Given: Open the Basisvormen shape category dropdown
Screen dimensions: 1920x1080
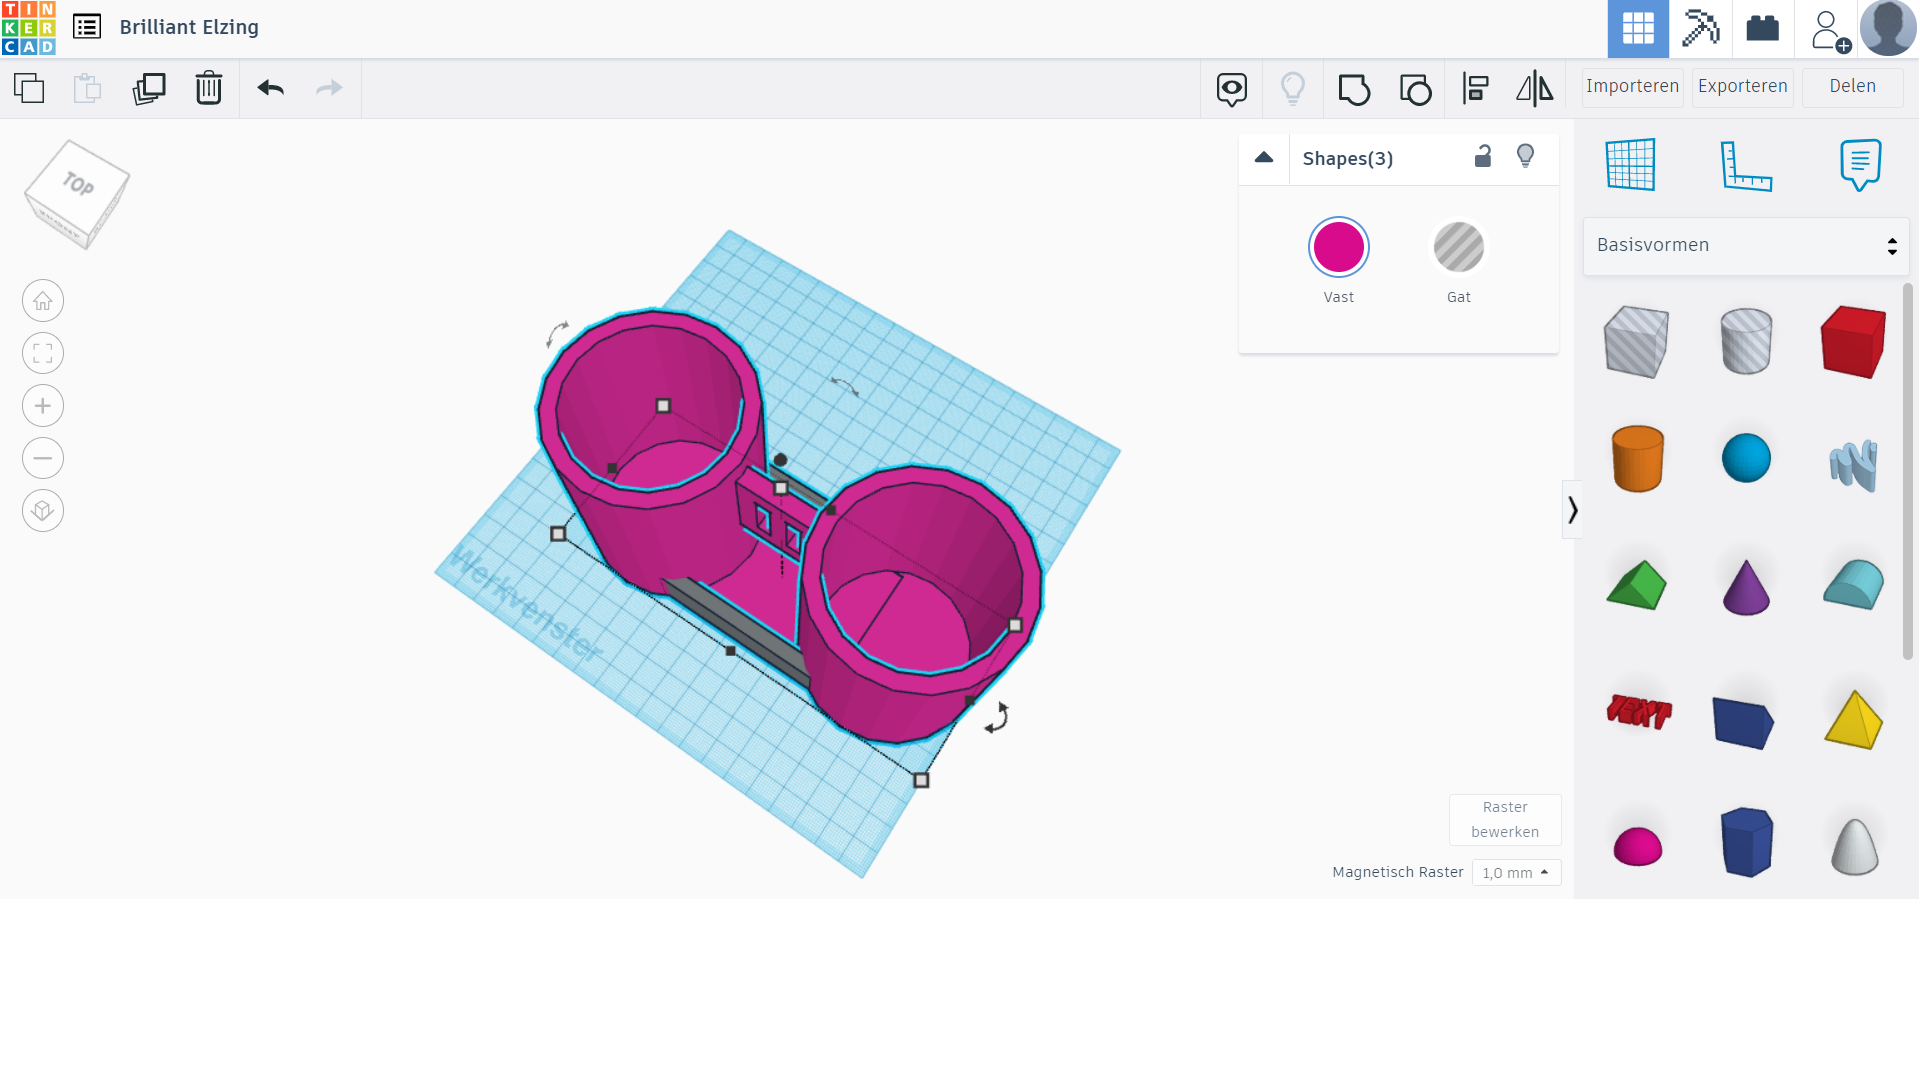Looking at the screenshot, I should tap(1746, 246).
